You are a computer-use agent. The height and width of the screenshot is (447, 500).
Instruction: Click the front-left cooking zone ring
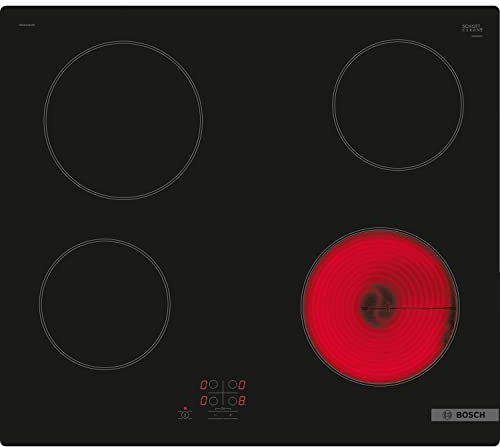click(105, 304)
